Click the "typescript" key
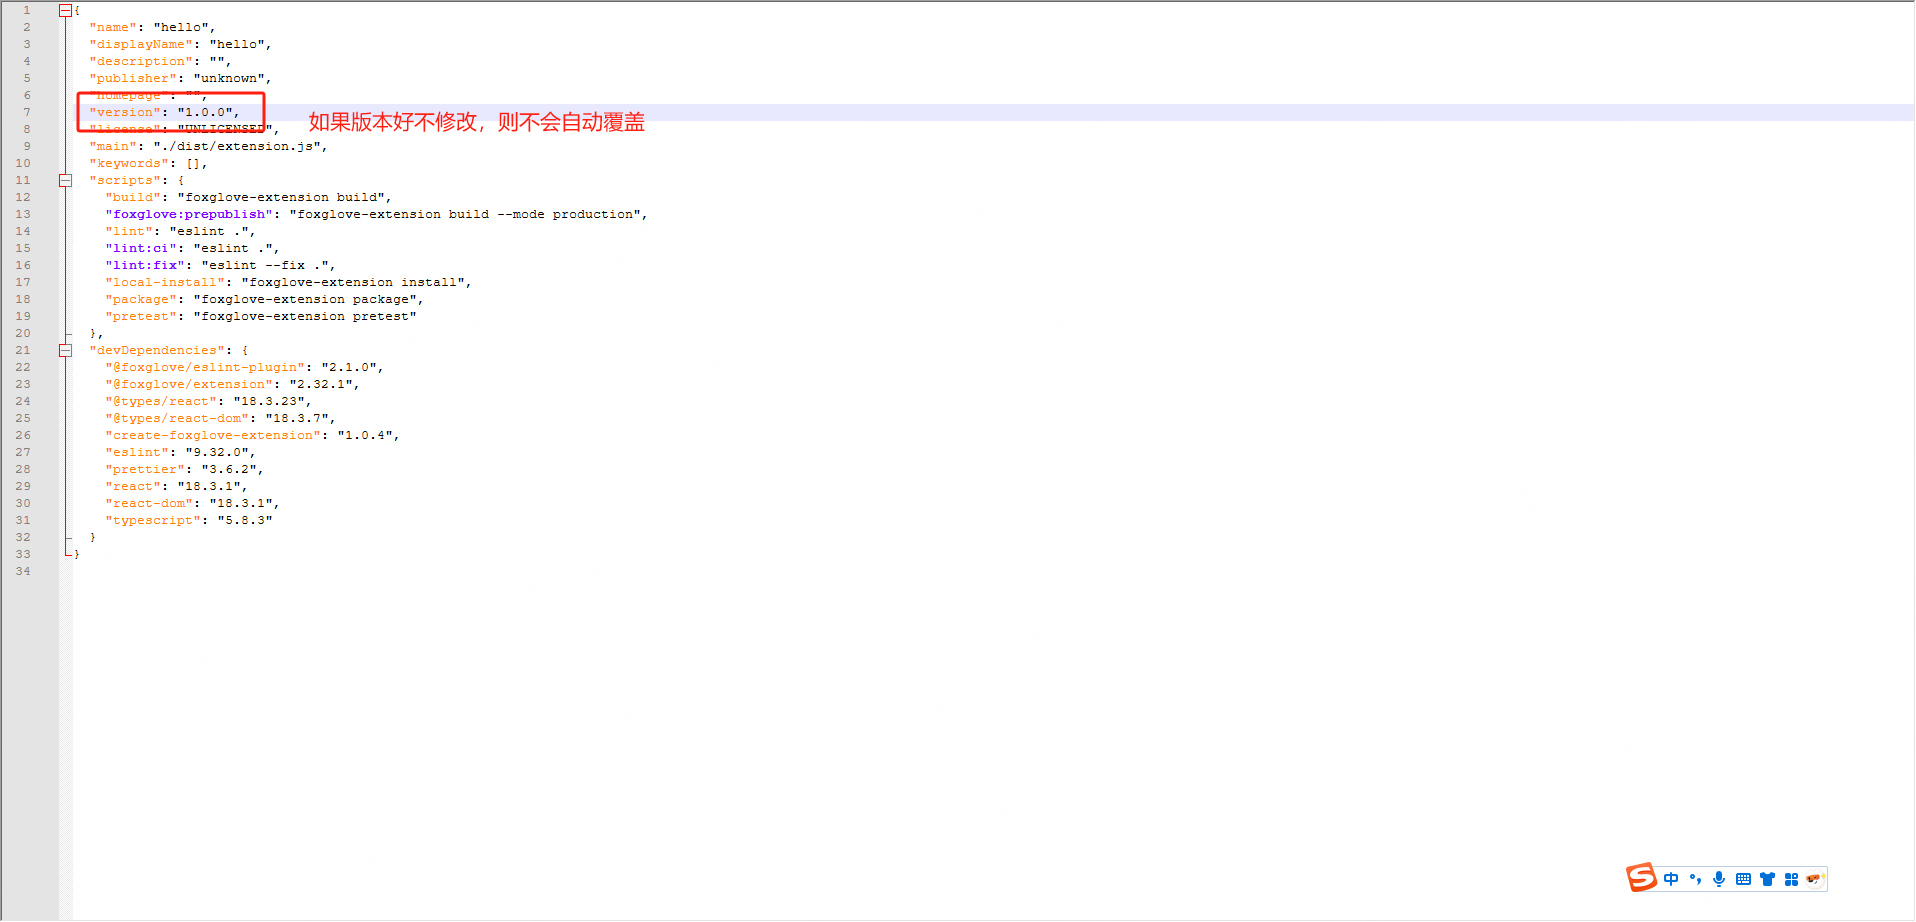 pos(153,520)
